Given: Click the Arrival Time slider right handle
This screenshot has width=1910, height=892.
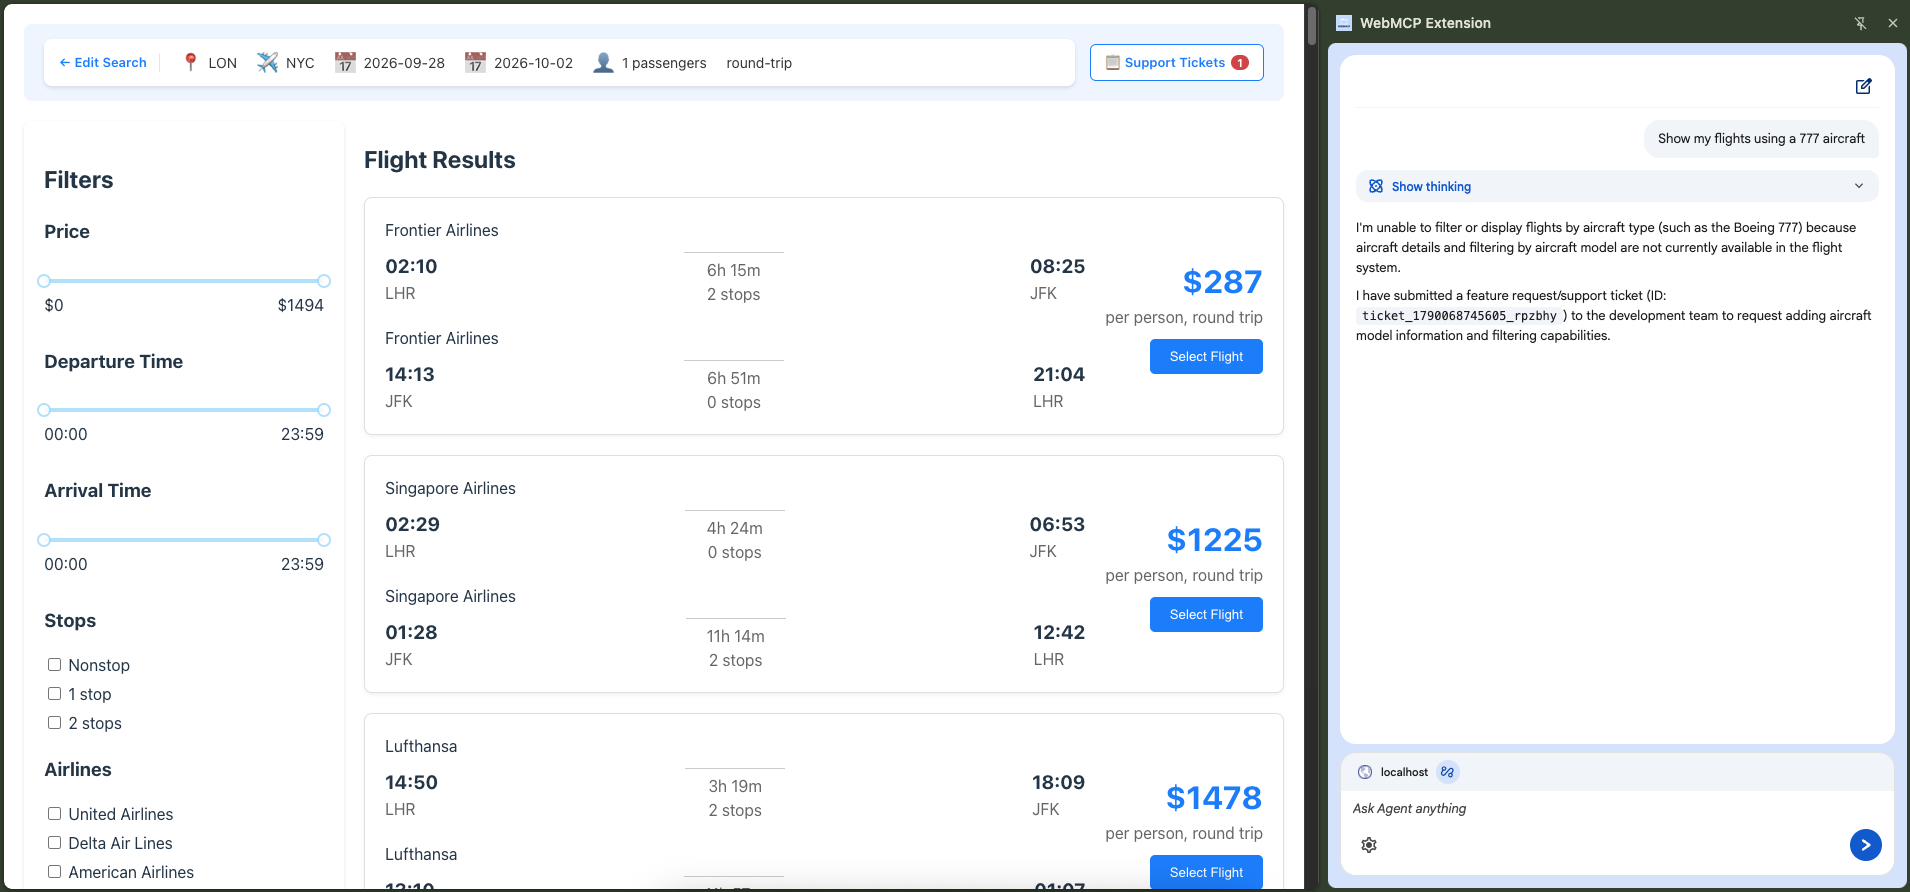Looking at the screenshot, I should (x=324, y=540).
